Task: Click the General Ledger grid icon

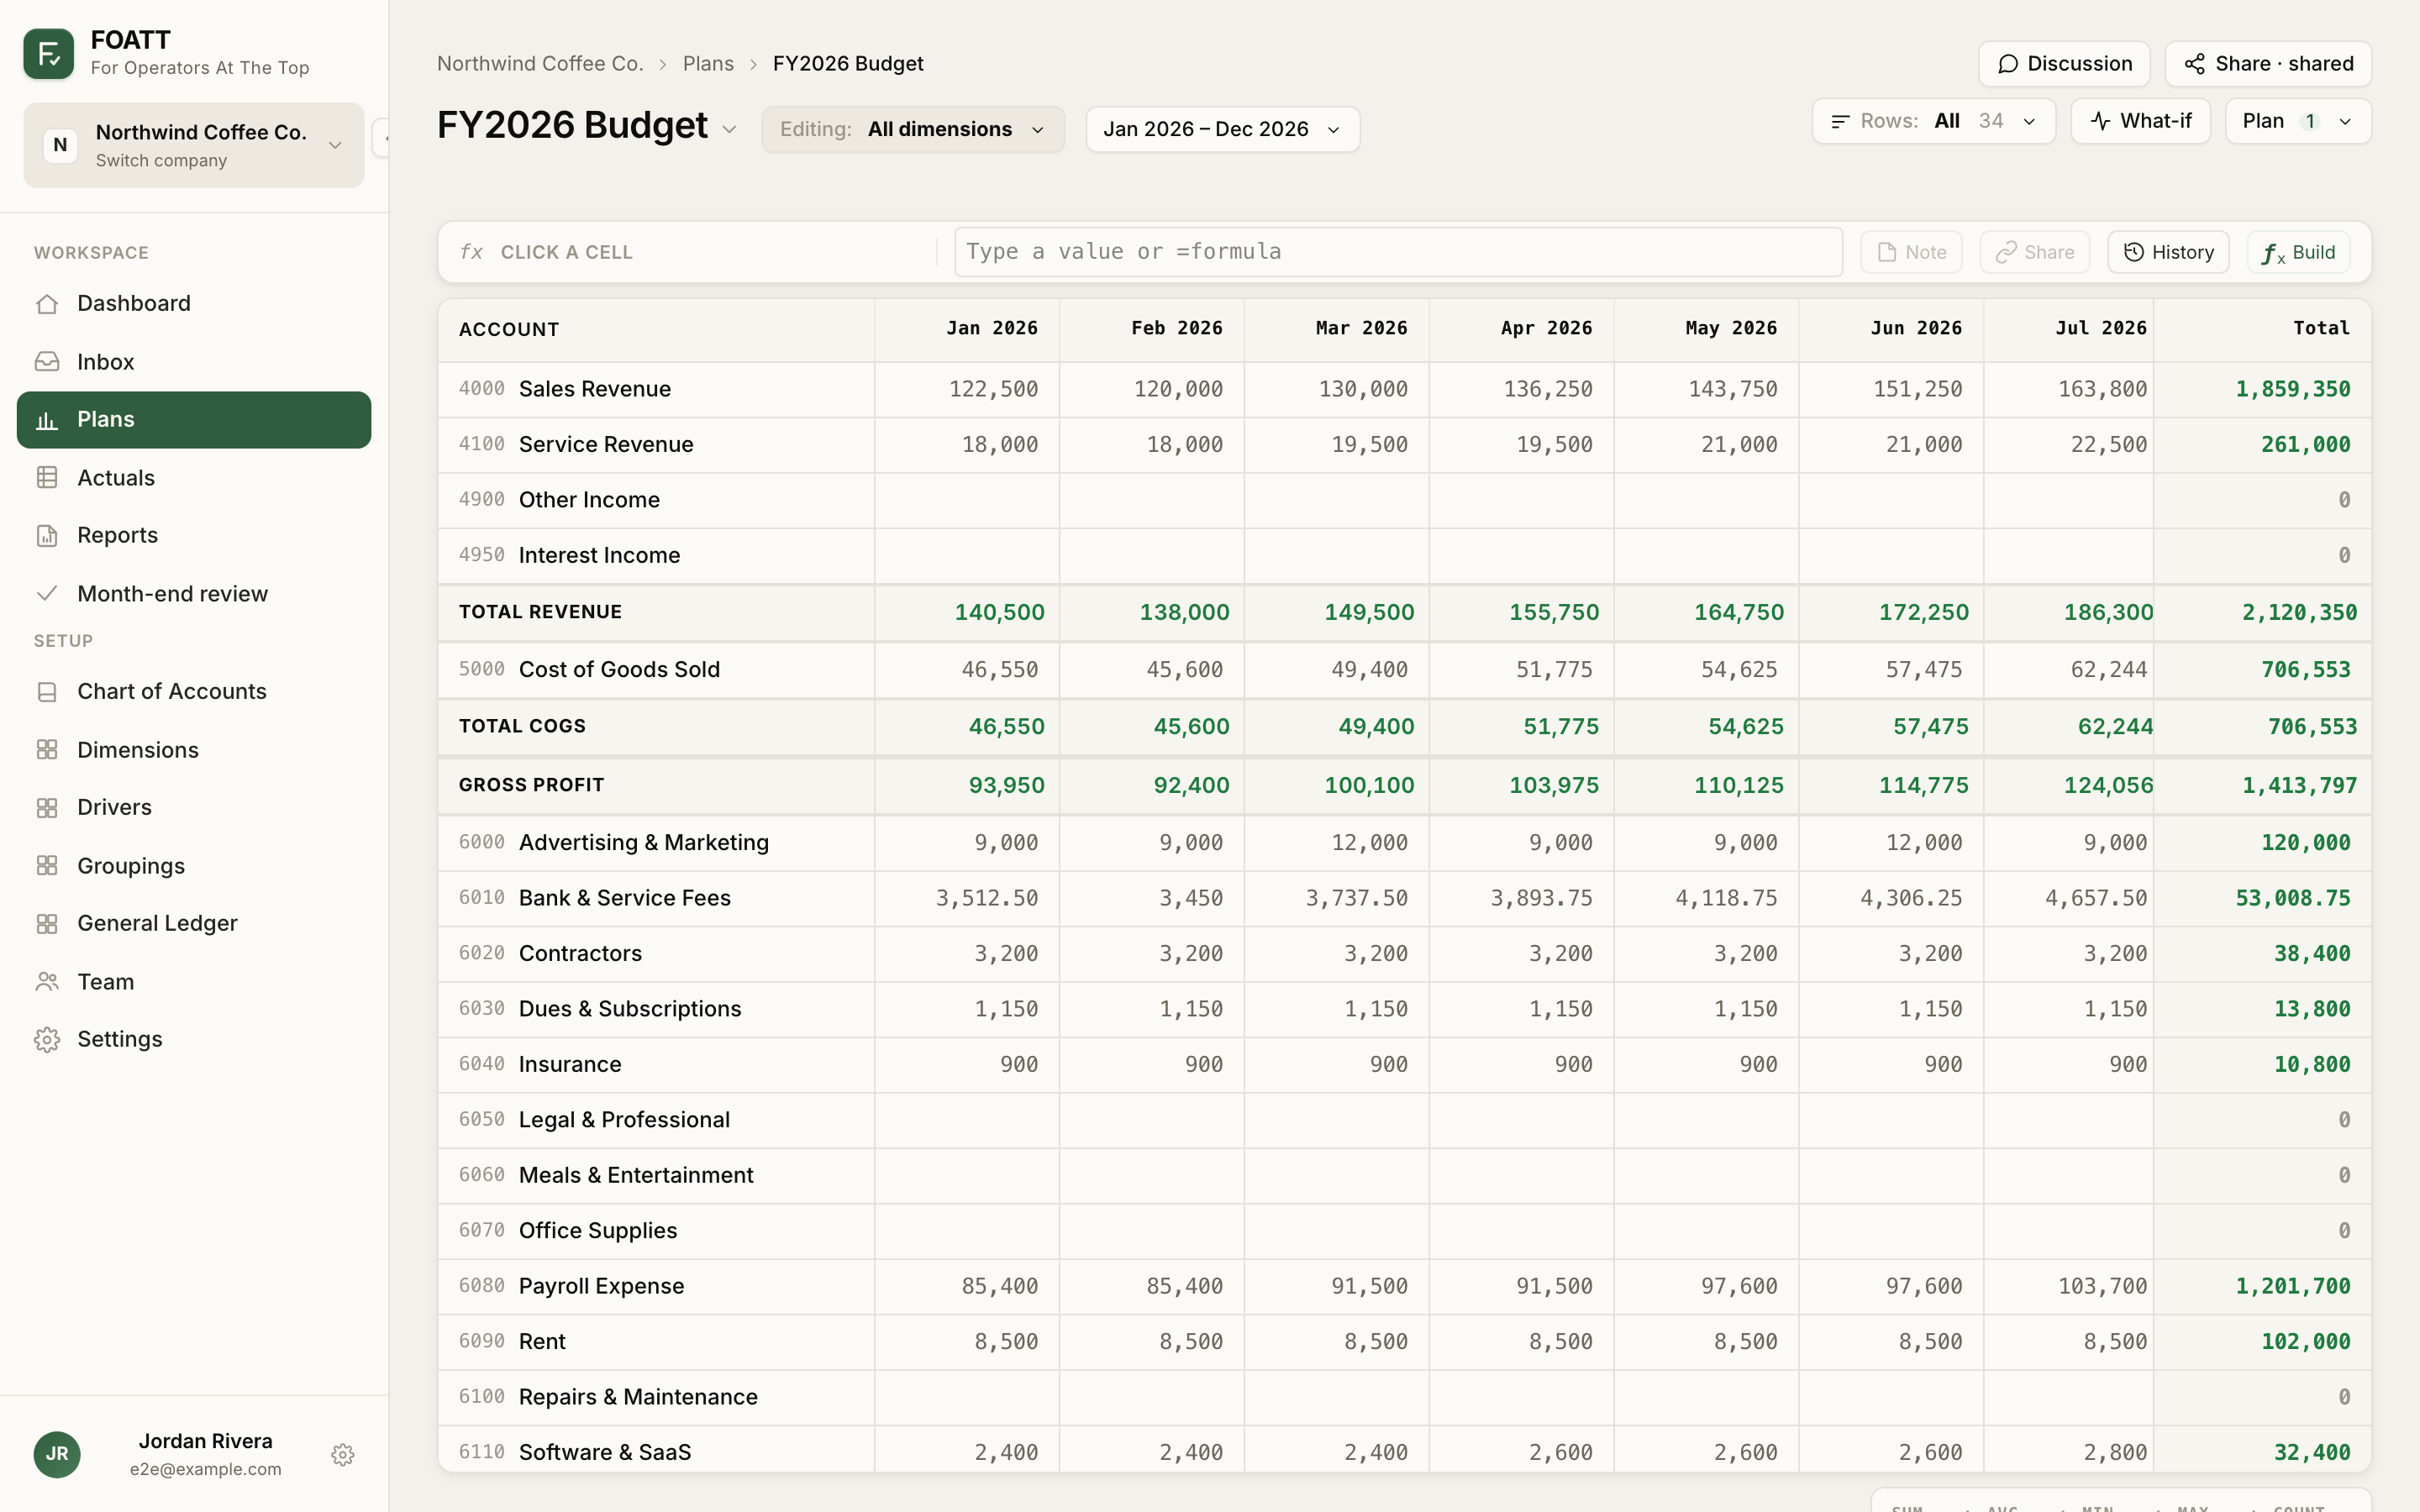Action: pyautogui.click(x=47, y=924)
